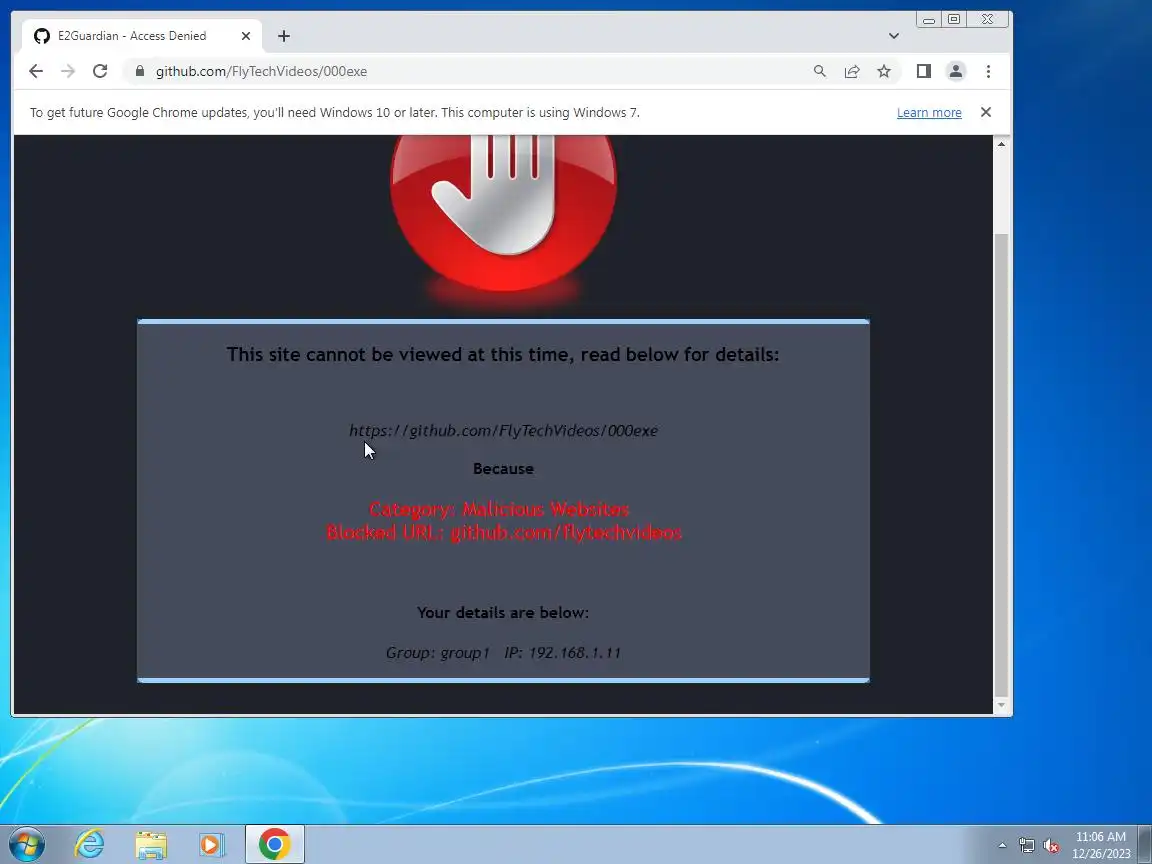Click the 'Blocked URL: github.com/flytechvideos' line
This screenshot has width=1152, height=864.
click(504, 533)
